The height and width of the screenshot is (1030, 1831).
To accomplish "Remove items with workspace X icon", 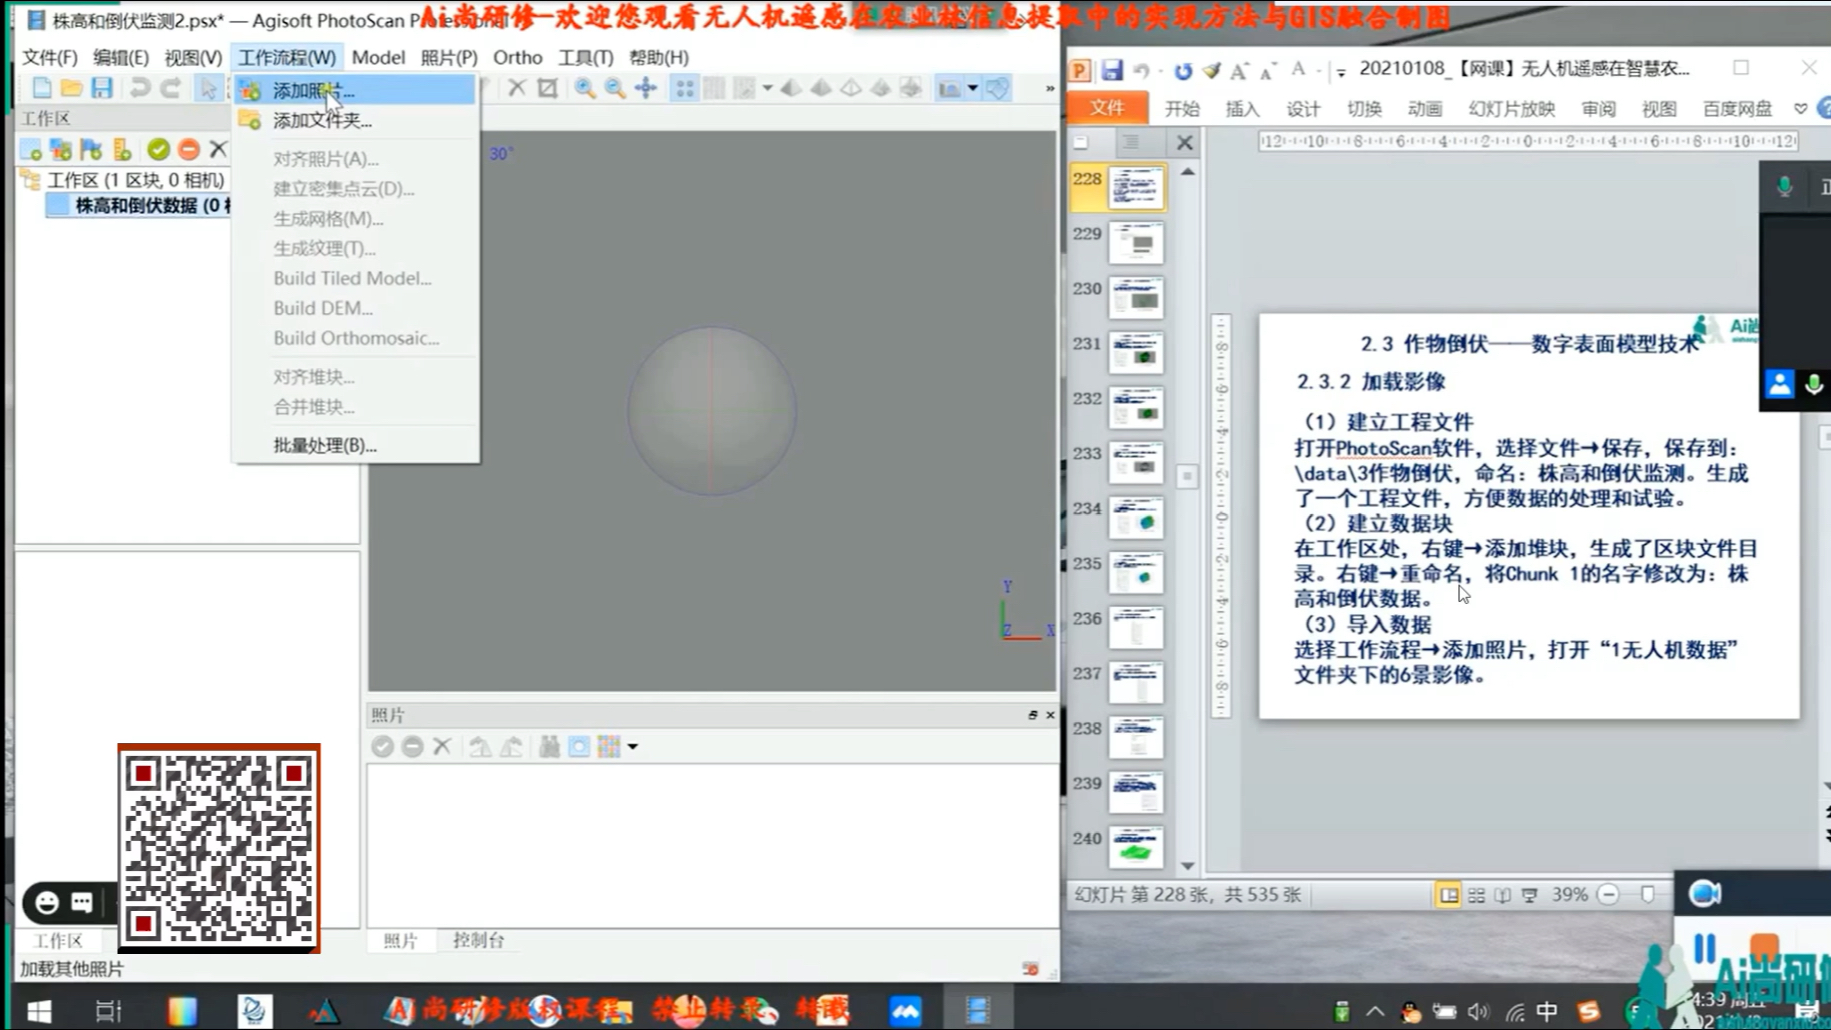I will 218,150.
